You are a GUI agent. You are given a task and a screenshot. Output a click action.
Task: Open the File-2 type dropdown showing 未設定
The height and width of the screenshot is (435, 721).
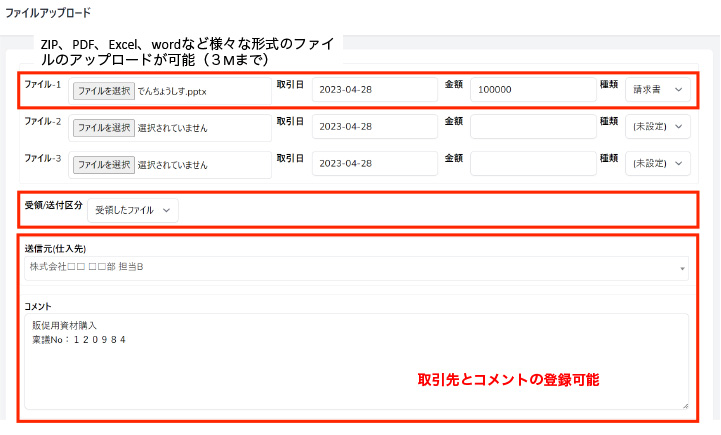click(657, 127)
